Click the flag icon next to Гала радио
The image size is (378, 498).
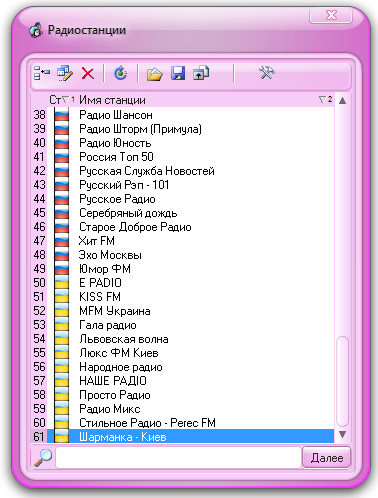[x=61, y=325]
